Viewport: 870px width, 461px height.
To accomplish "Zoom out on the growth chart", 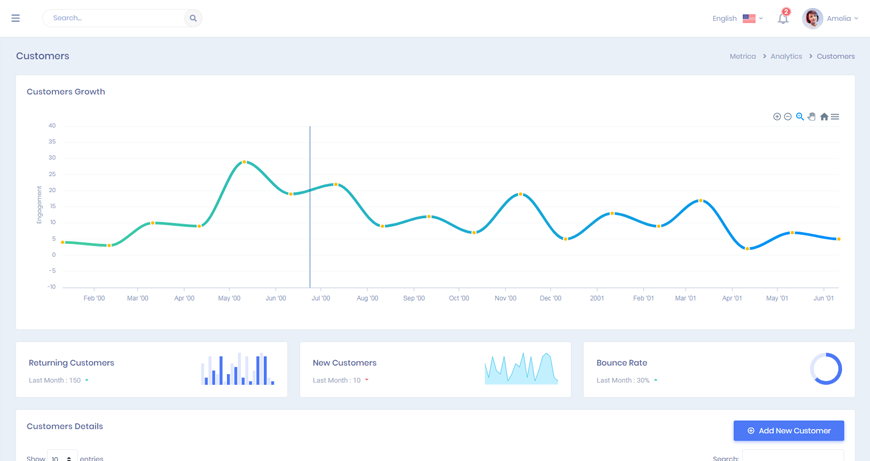I will coord(788,117).
